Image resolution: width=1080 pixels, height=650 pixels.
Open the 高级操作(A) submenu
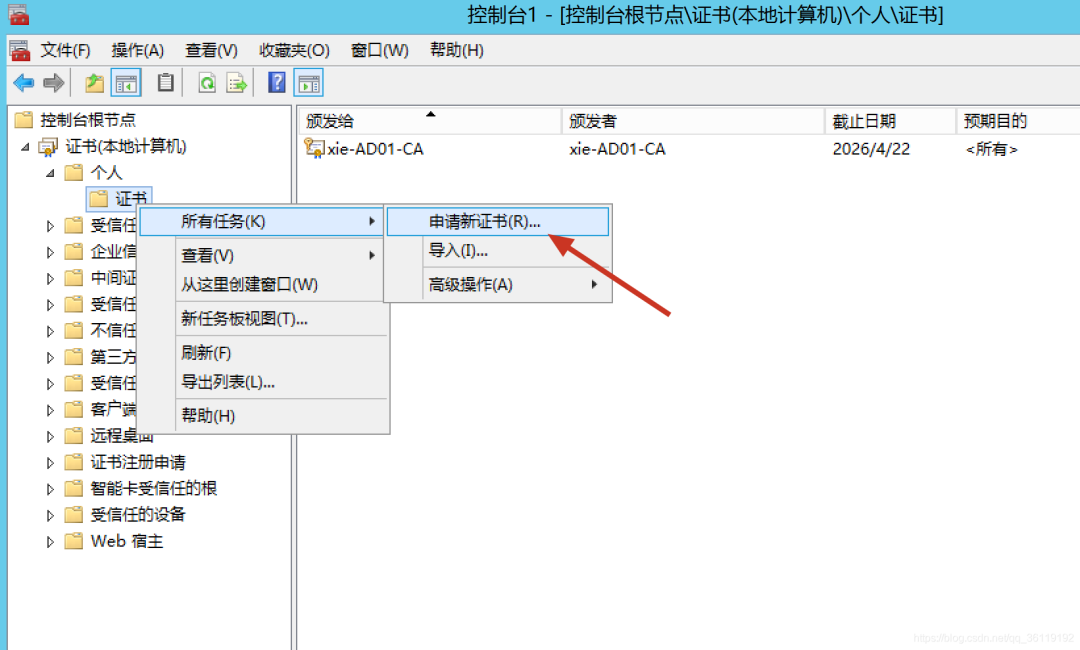[470, 284]
